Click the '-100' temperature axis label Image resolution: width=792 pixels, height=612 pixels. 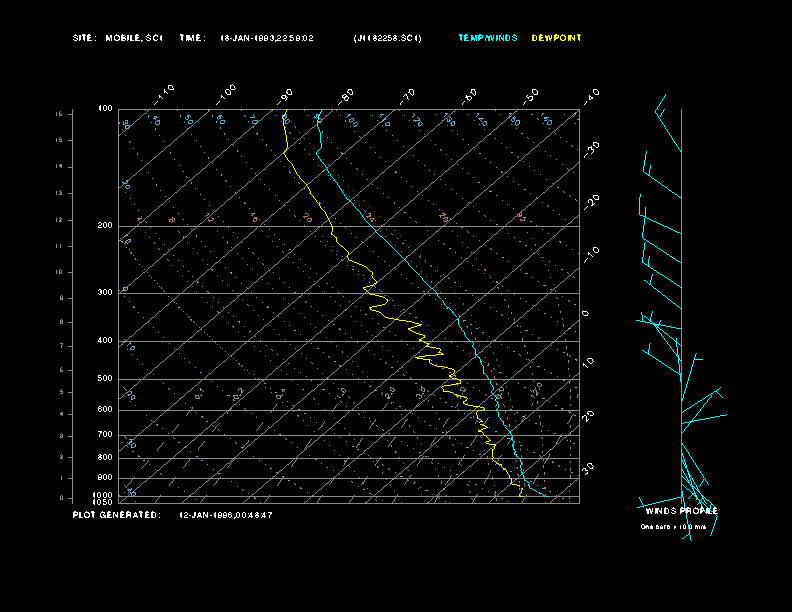click(225, 95)
